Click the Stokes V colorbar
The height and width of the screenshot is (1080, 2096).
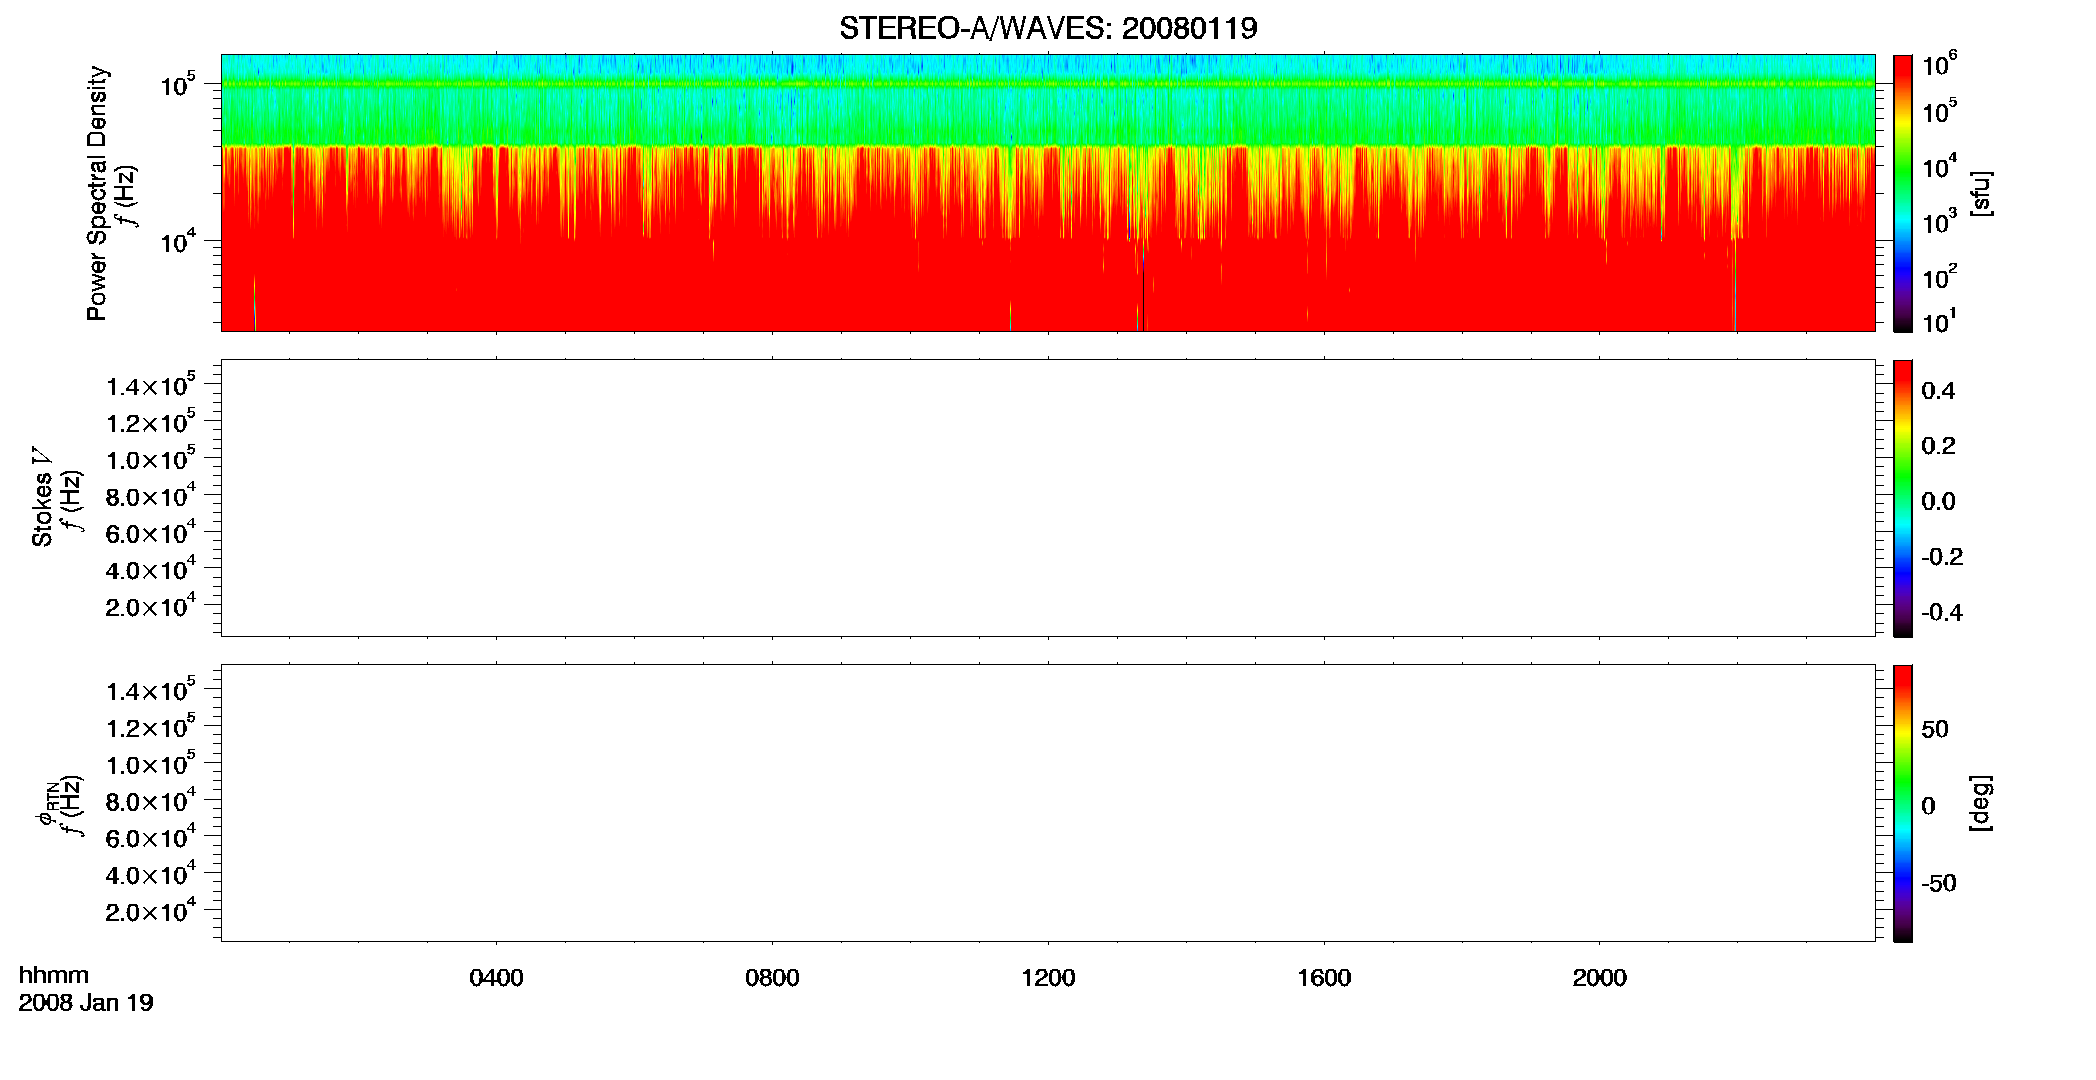(x=1903, y=498)
